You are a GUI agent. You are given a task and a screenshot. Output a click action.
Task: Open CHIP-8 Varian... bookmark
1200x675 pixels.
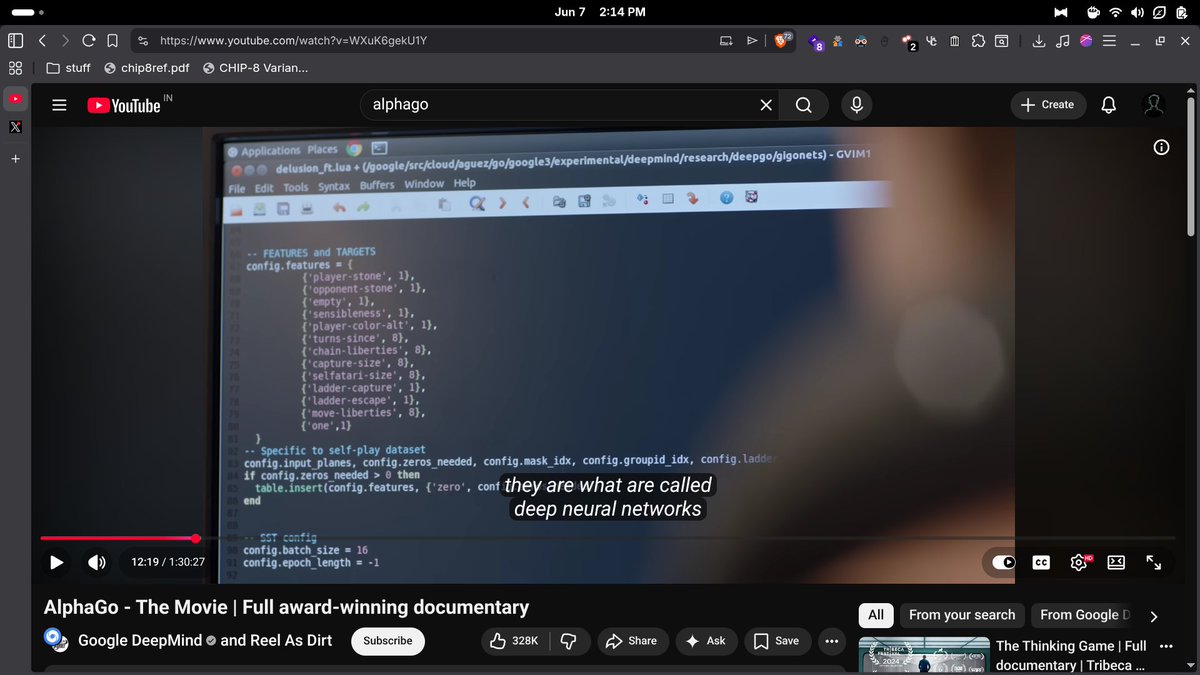(255, 68)
